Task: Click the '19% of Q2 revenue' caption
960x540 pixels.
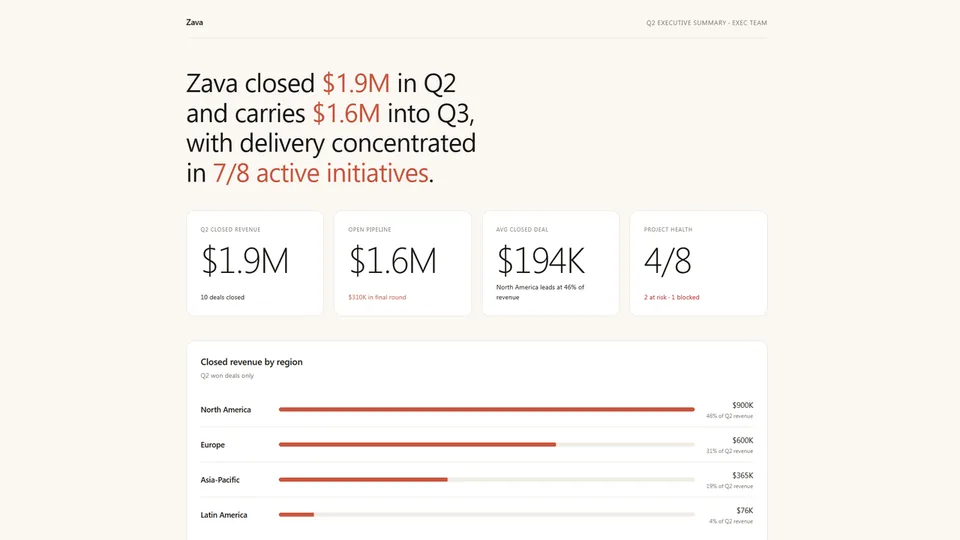Action: pos(730,486)
